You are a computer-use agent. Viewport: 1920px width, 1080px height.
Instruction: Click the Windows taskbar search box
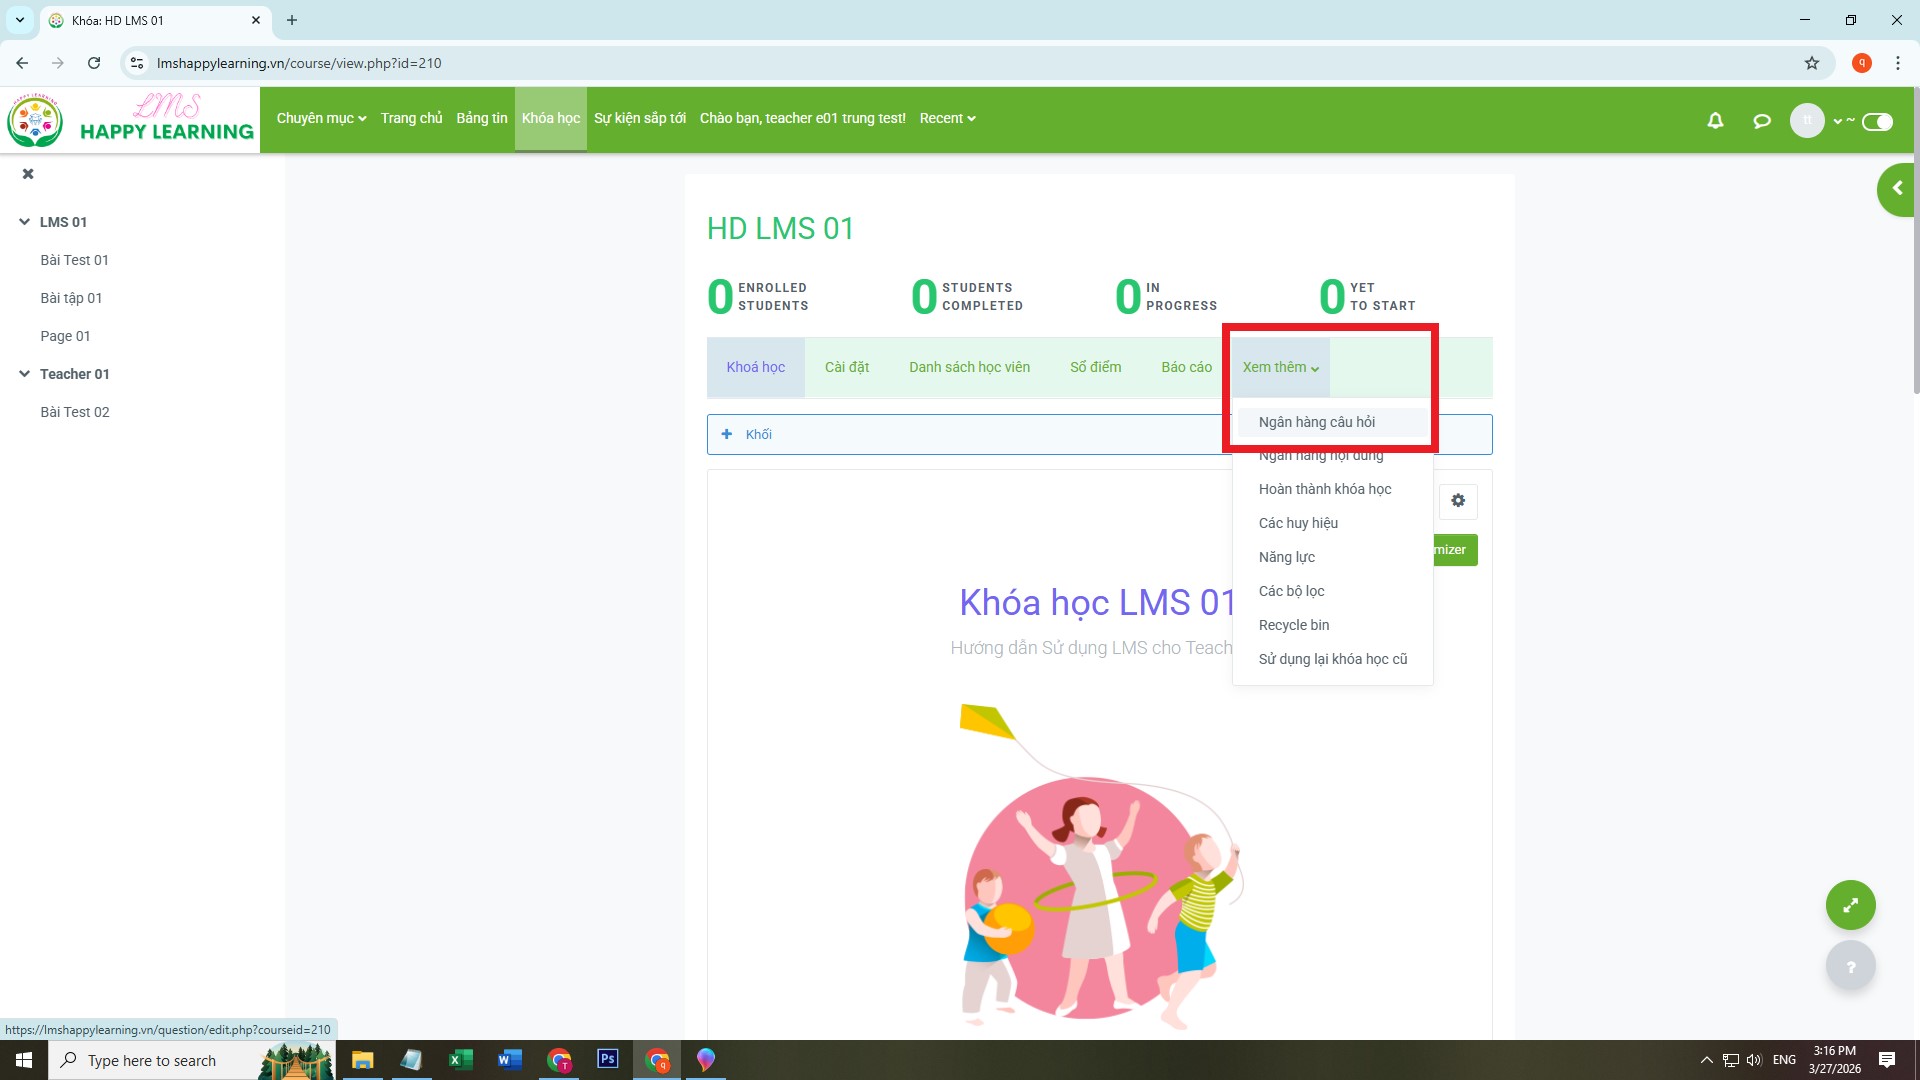pos(152,1060)
